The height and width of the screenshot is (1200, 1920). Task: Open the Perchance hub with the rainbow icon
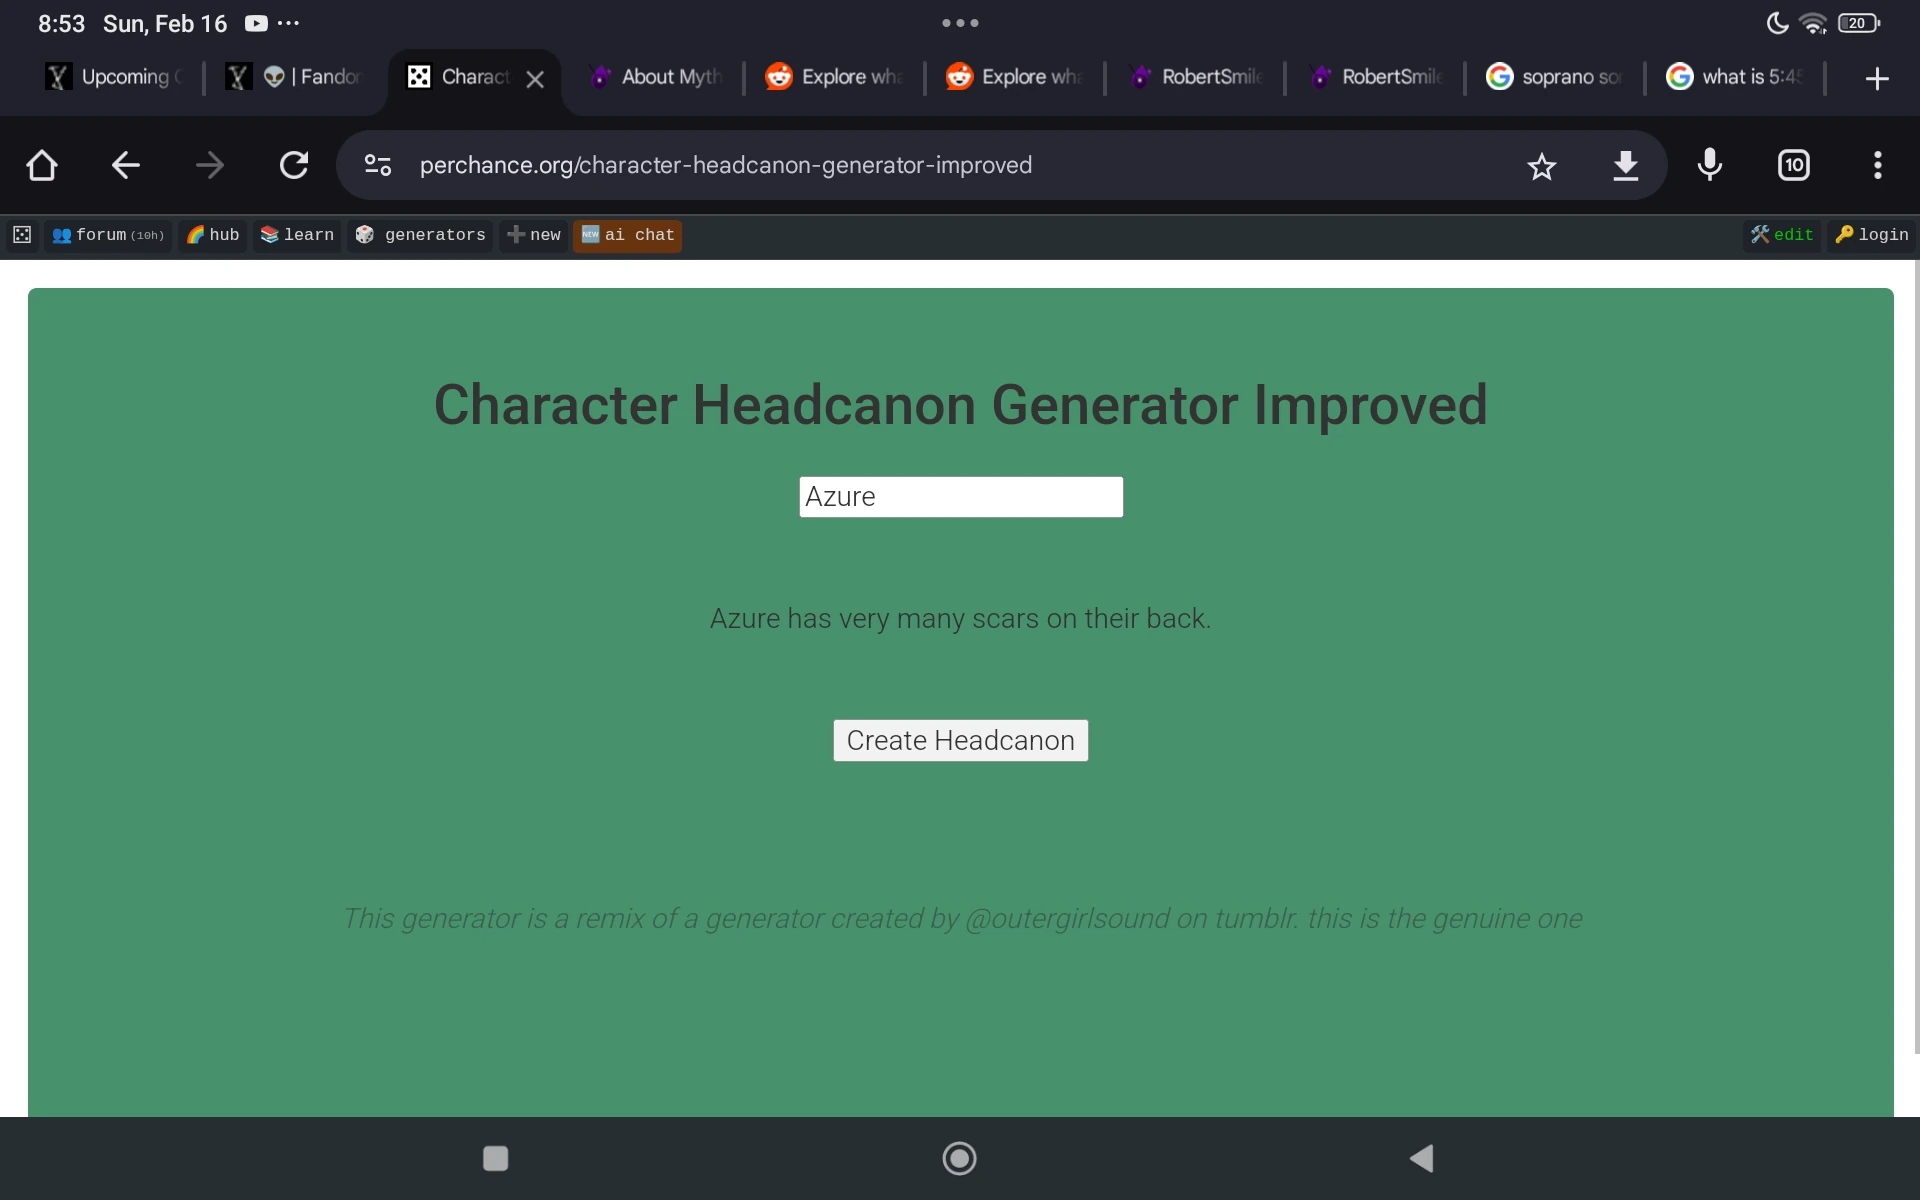point(212,235)
